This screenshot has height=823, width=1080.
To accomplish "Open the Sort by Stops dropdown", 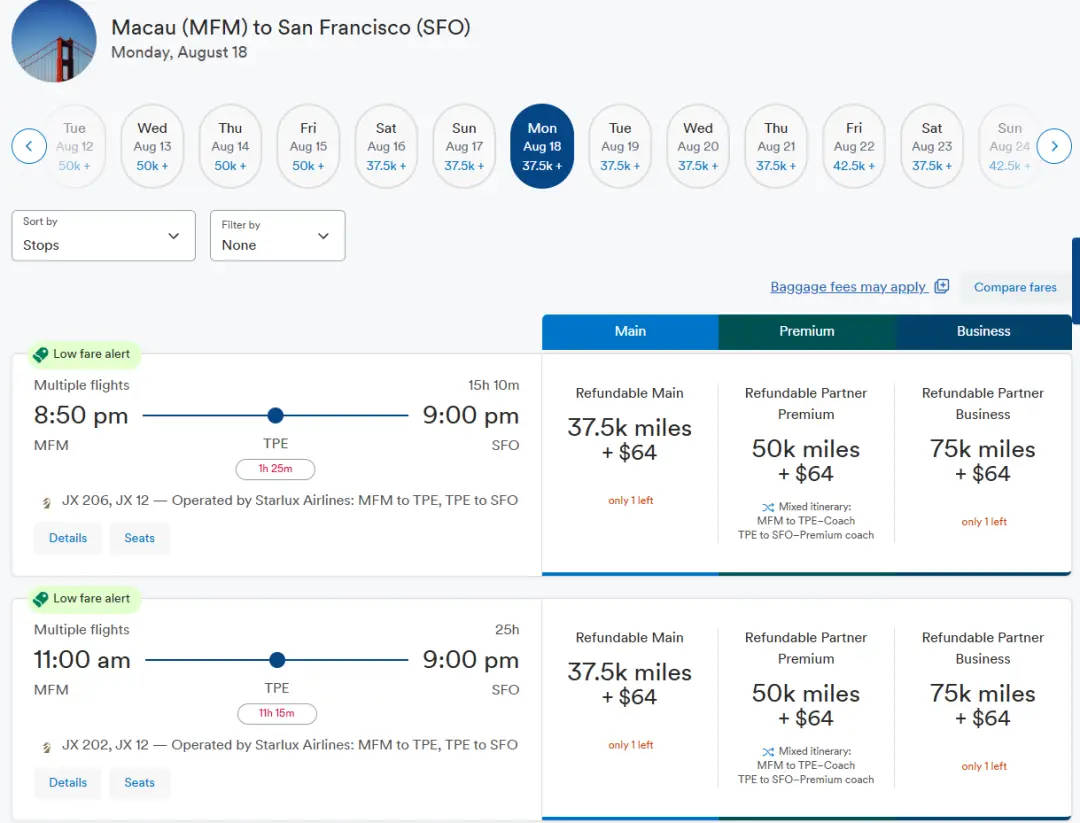I will (103, 236).
